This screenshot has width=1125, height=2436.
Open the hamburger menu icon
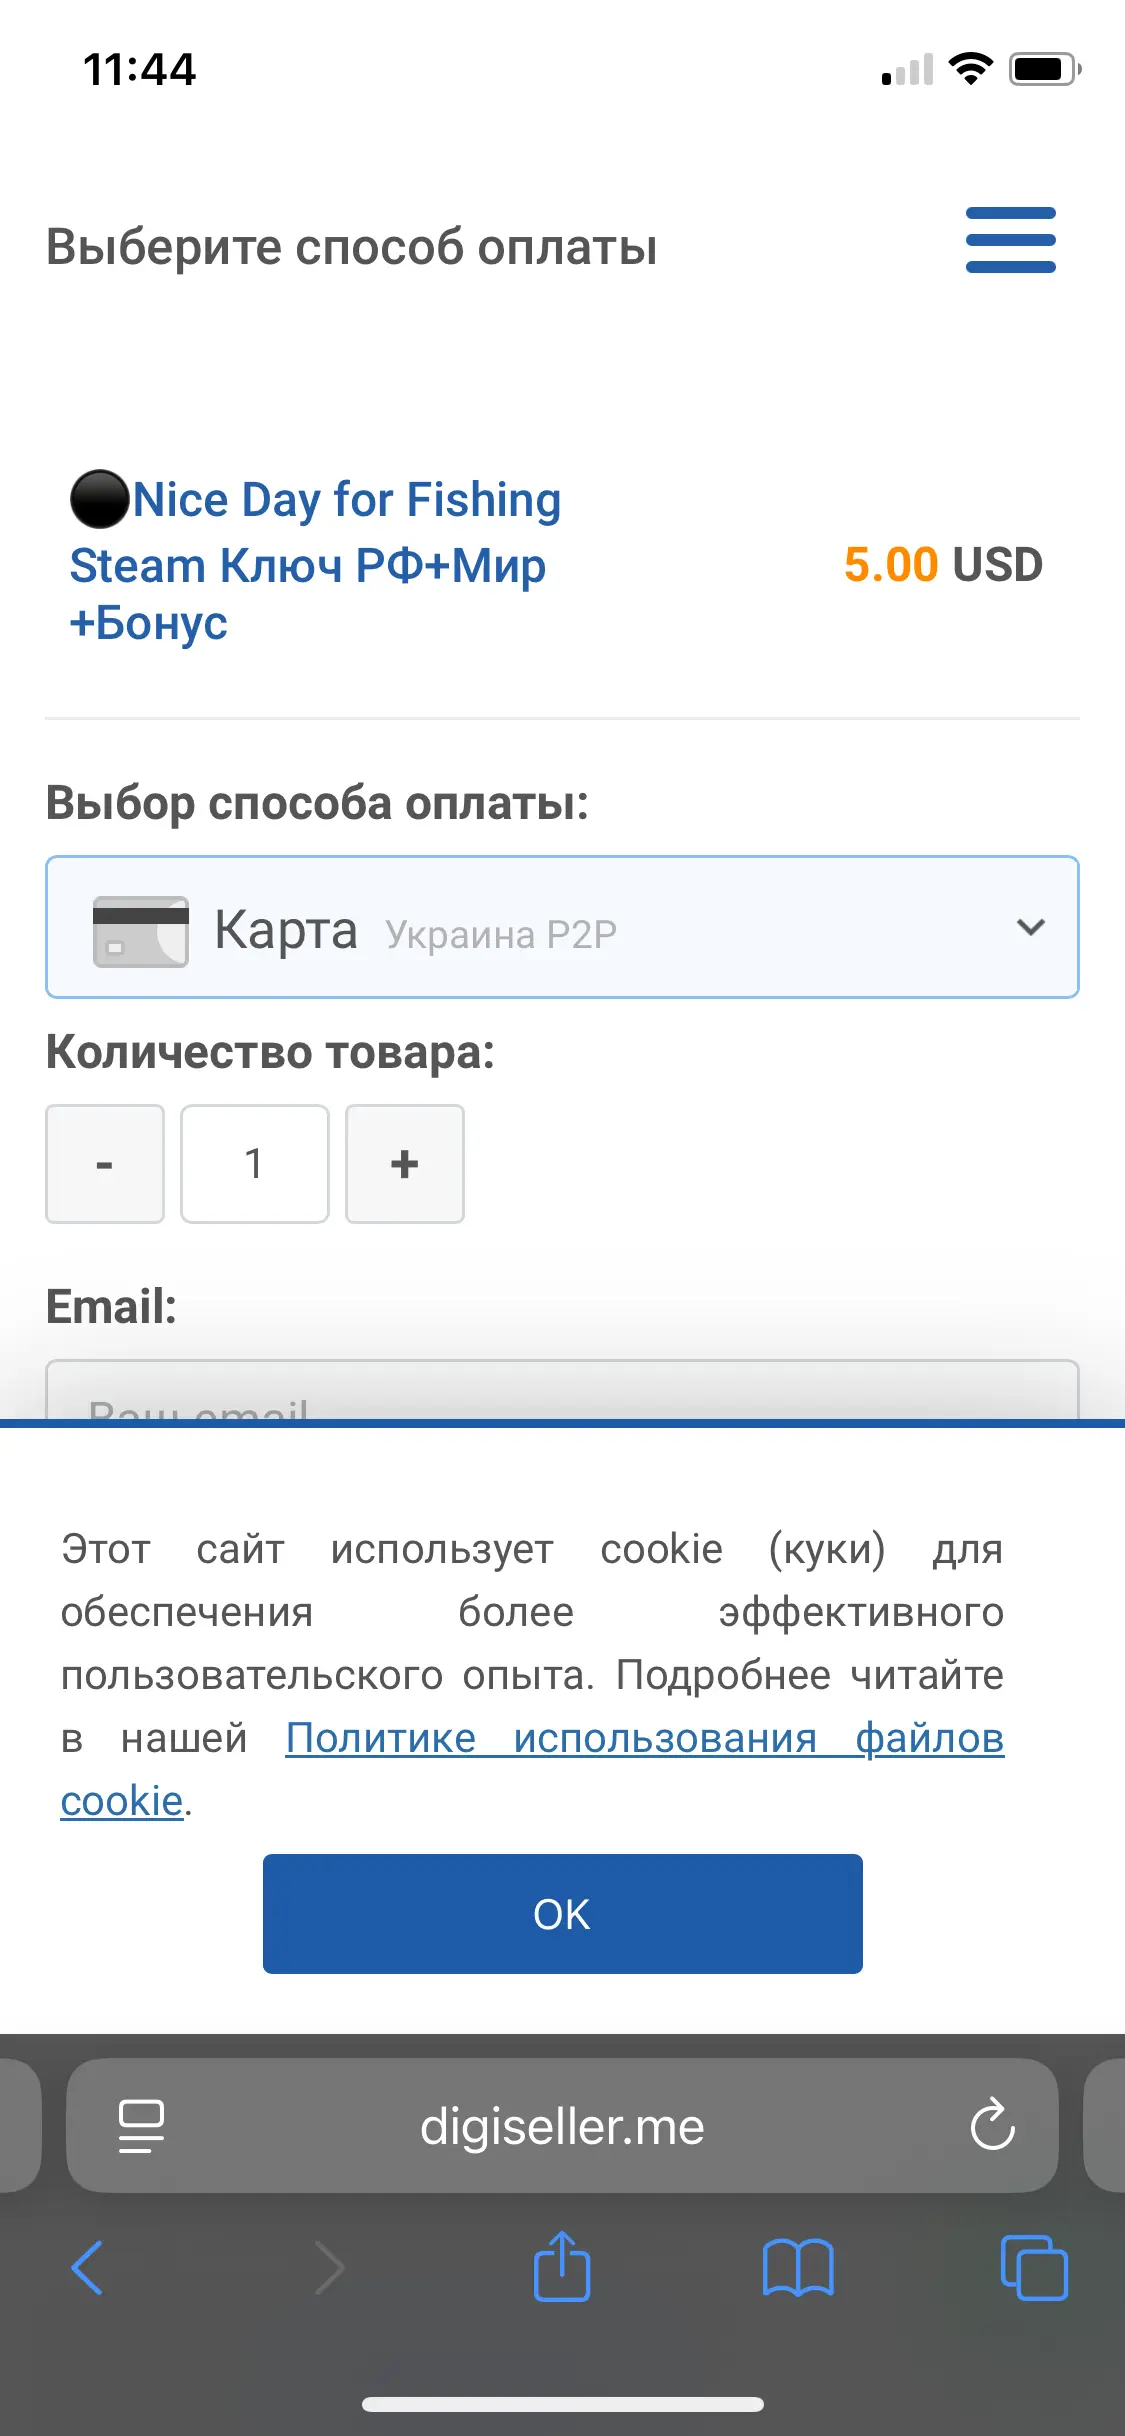pos(1010,240)
